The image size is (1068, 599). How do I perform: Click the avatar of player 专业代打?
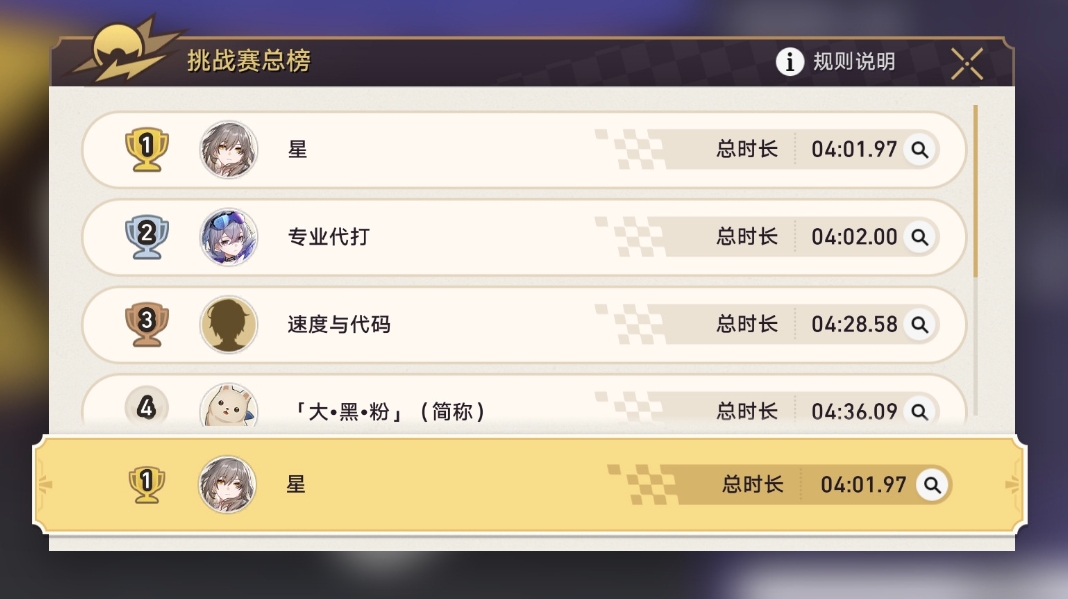pyautogui.click(x=229, y=237)
